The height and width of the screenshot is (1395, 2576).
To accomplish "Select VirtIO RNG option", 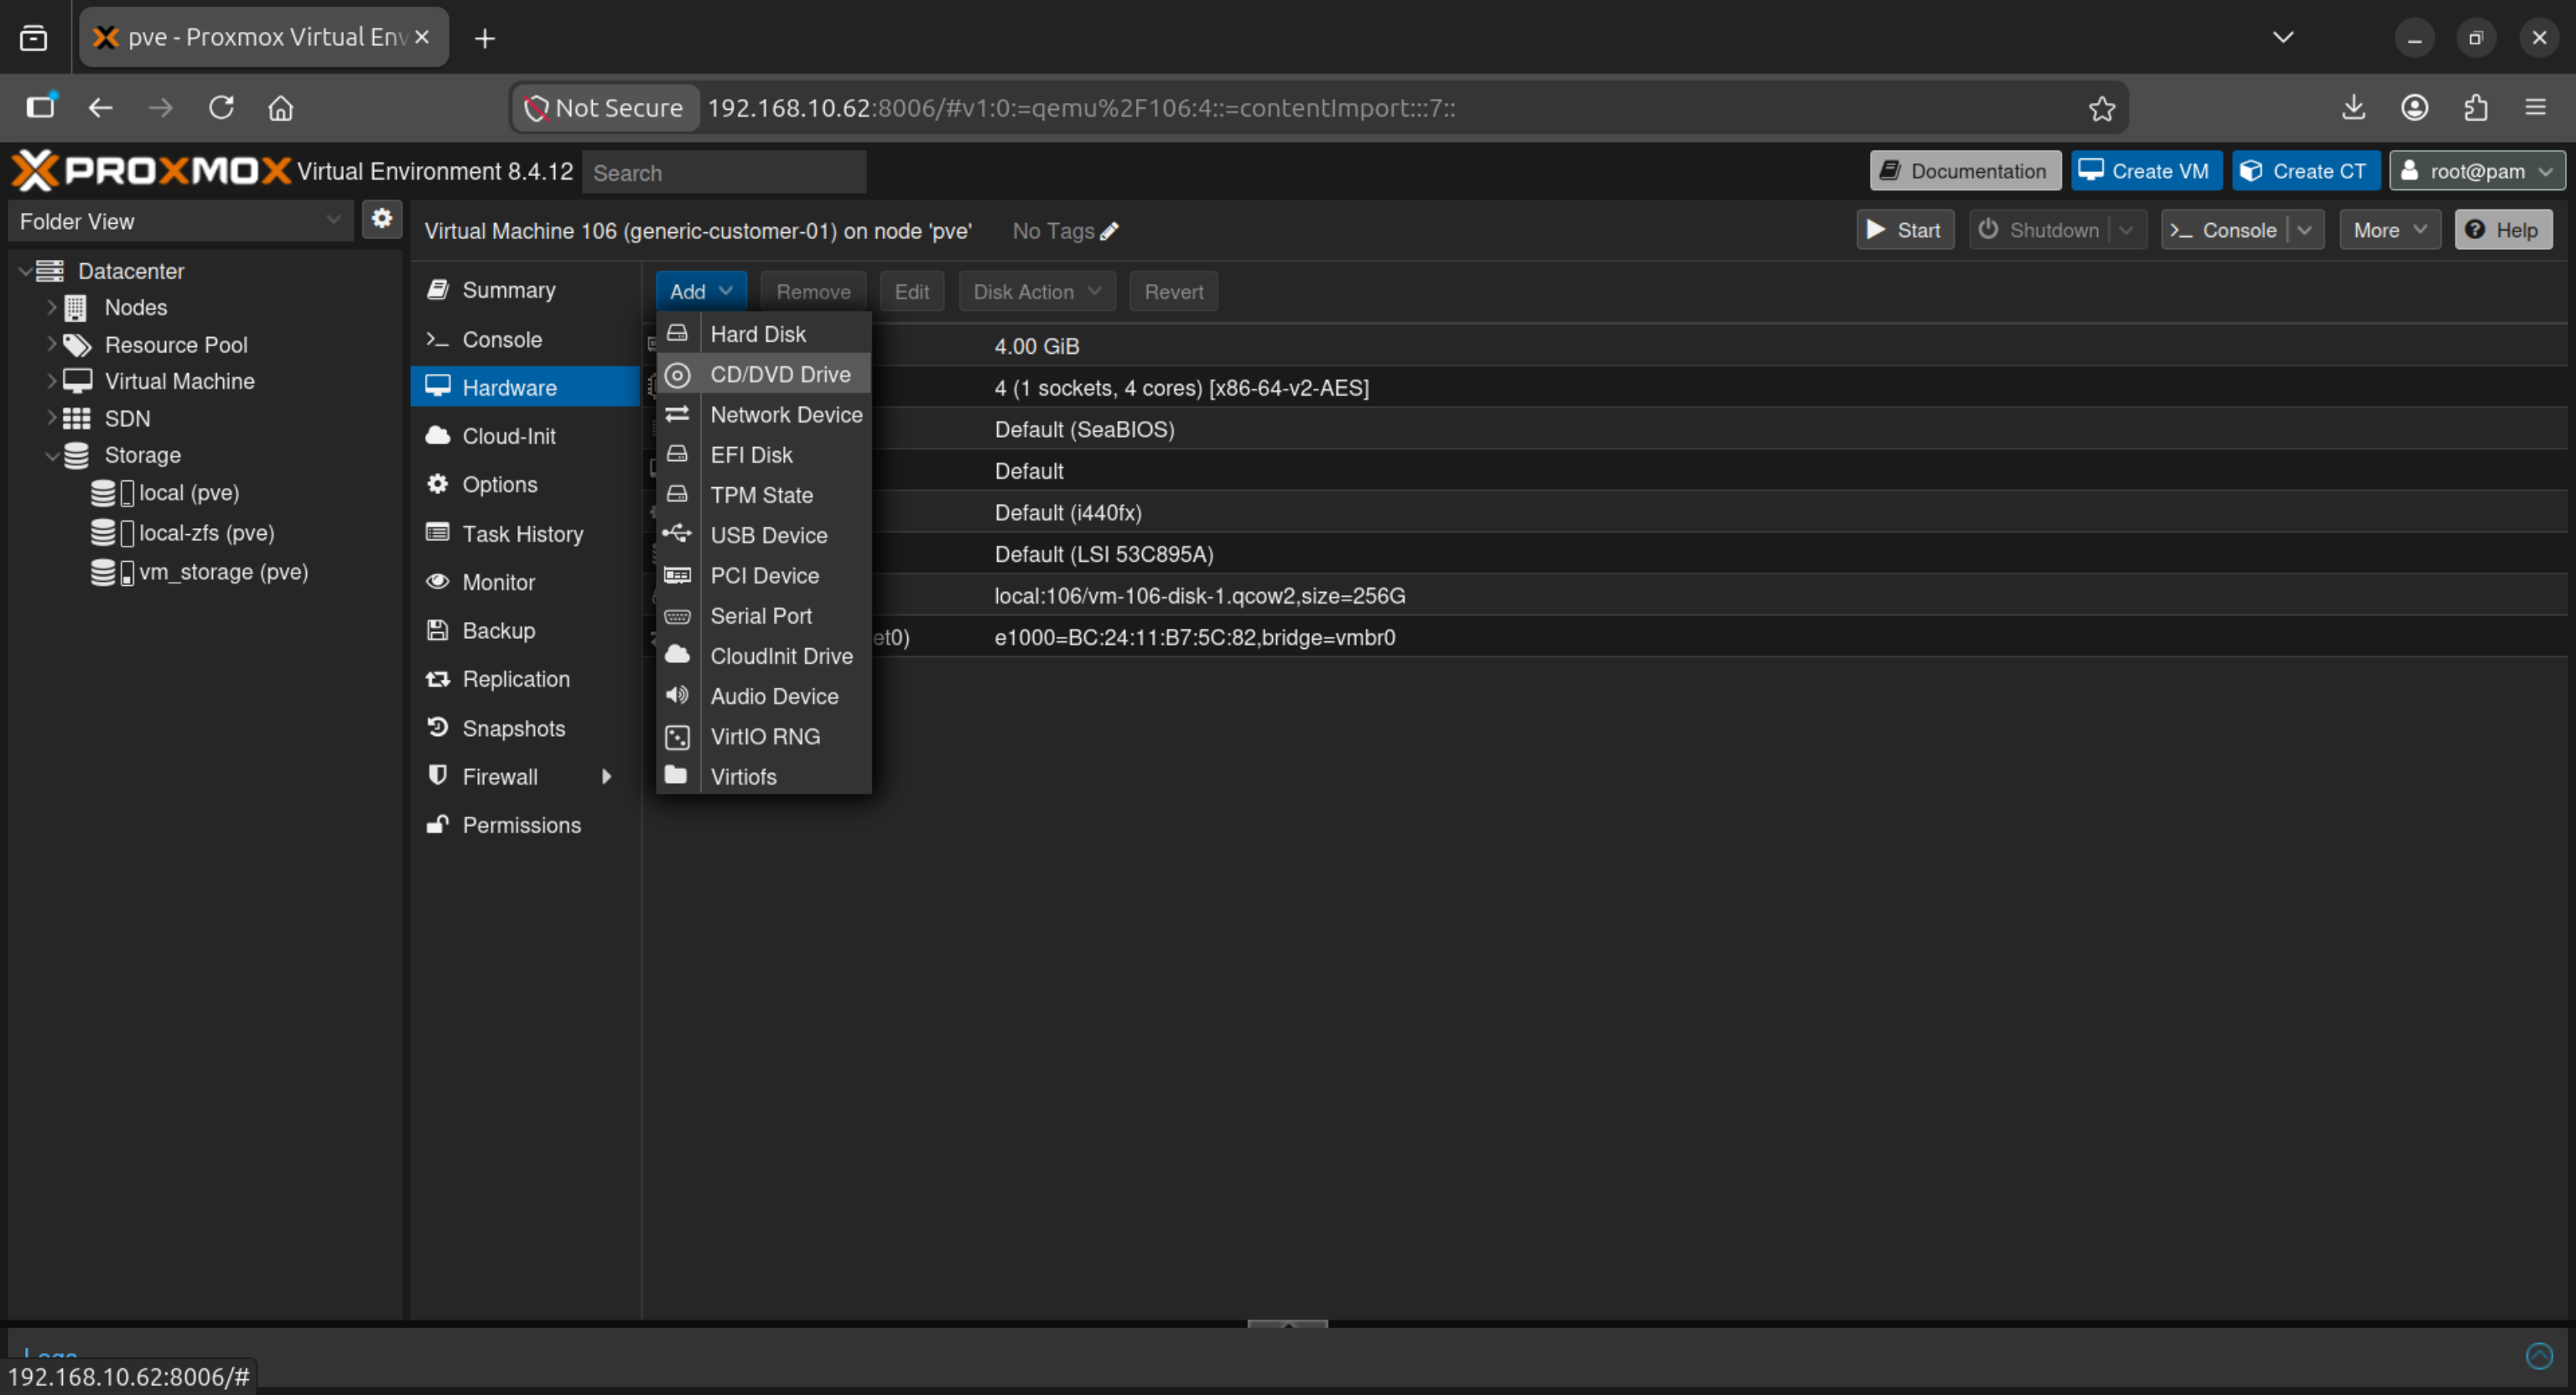I will click(x=763, y=736).
